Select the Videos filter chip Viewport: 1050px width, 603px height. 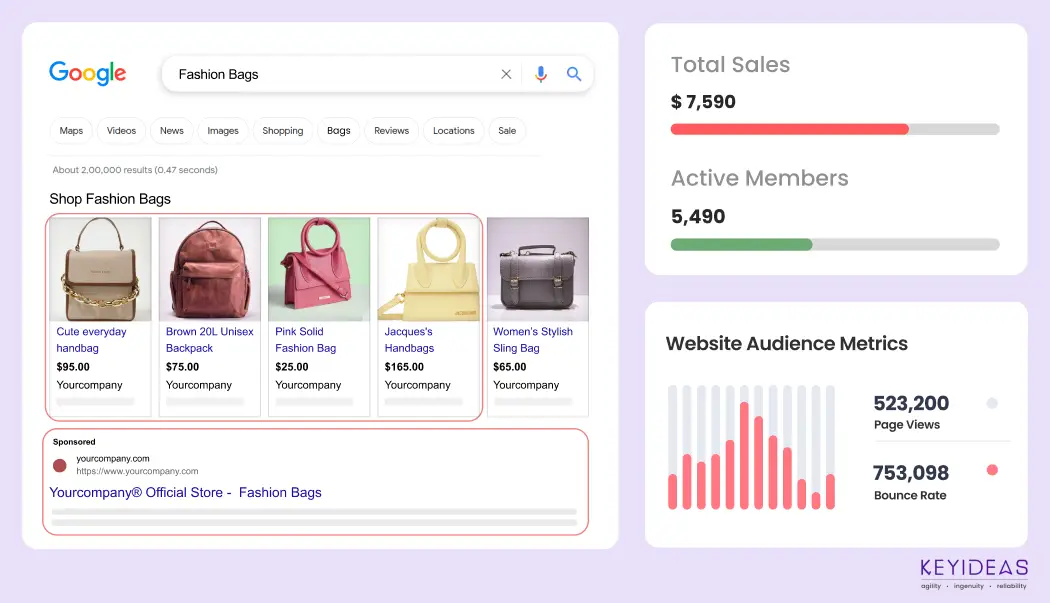(x=121, y=131)
